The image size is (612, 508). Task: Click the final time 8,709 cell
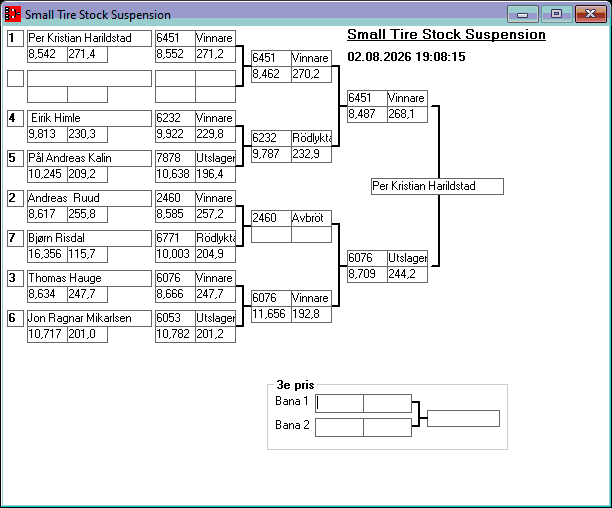367,274
